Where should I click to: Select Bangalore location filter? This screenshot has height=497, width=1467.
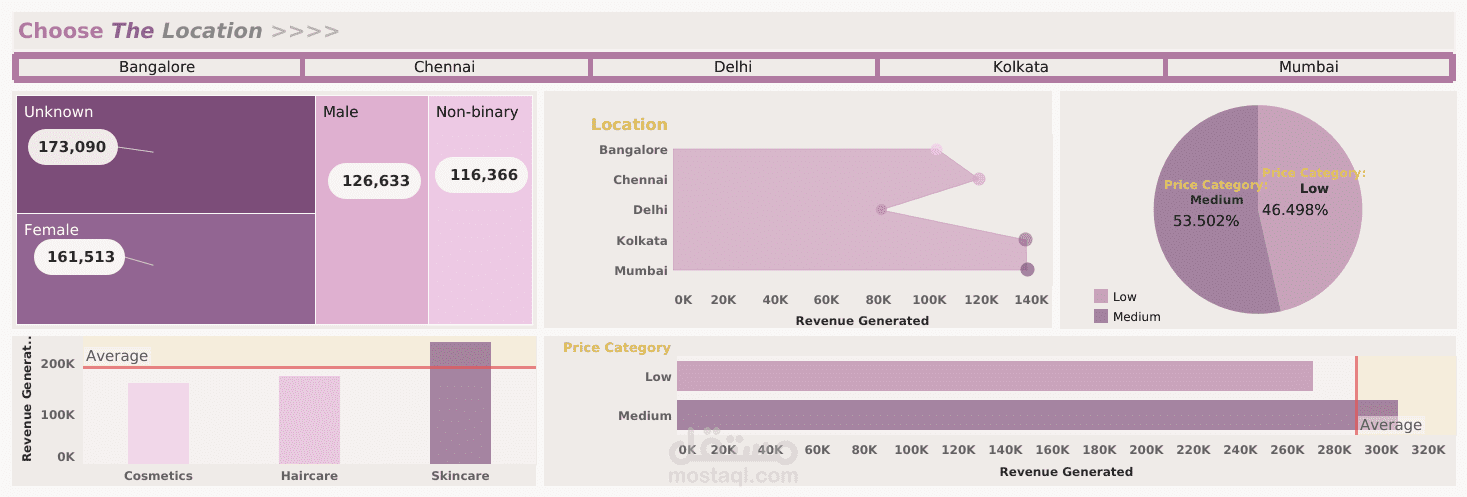159,67
